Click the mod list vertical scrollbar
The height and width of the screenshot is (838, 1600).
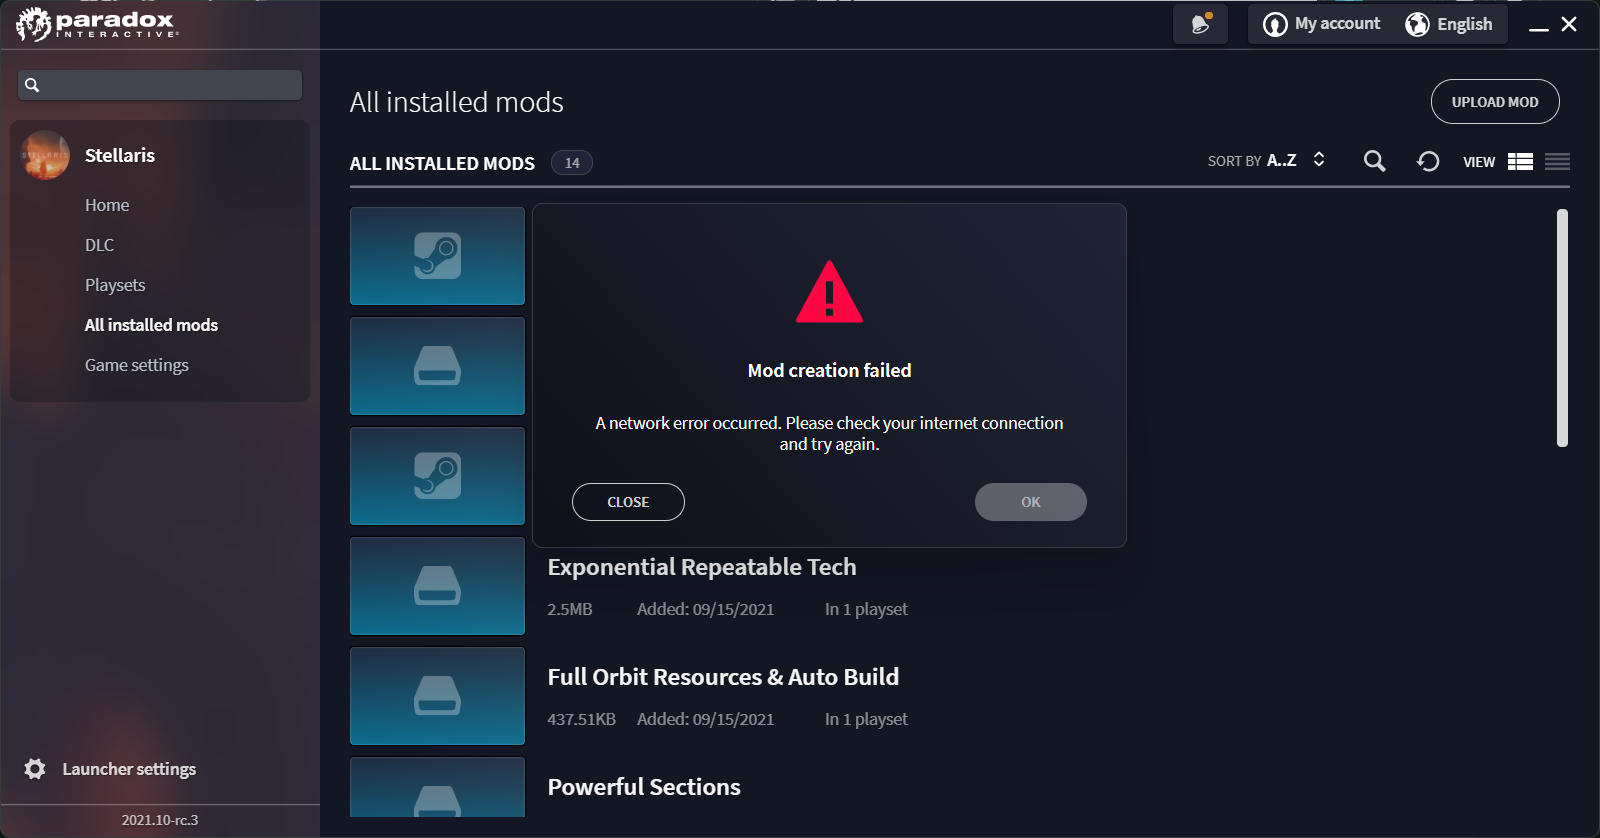[1562, 328]
